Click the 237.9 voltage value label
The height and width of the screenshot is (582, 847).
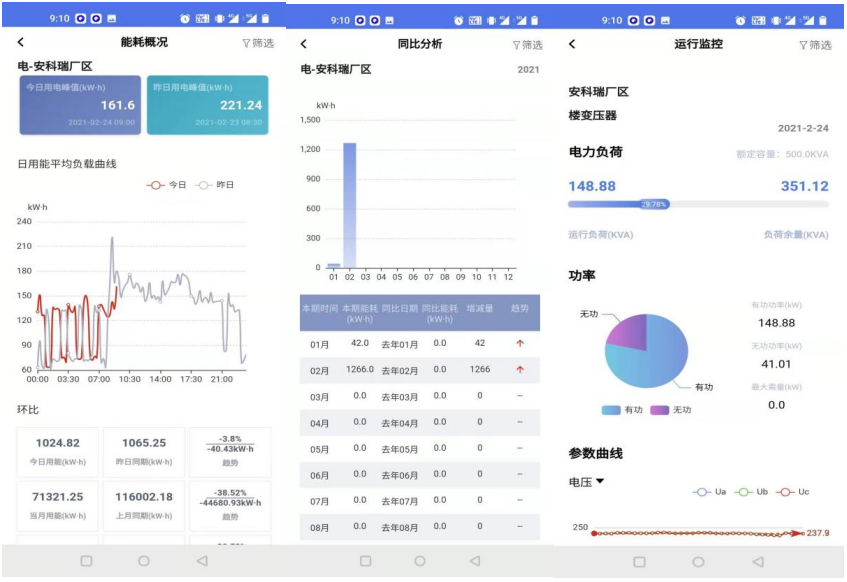(818, 533)
